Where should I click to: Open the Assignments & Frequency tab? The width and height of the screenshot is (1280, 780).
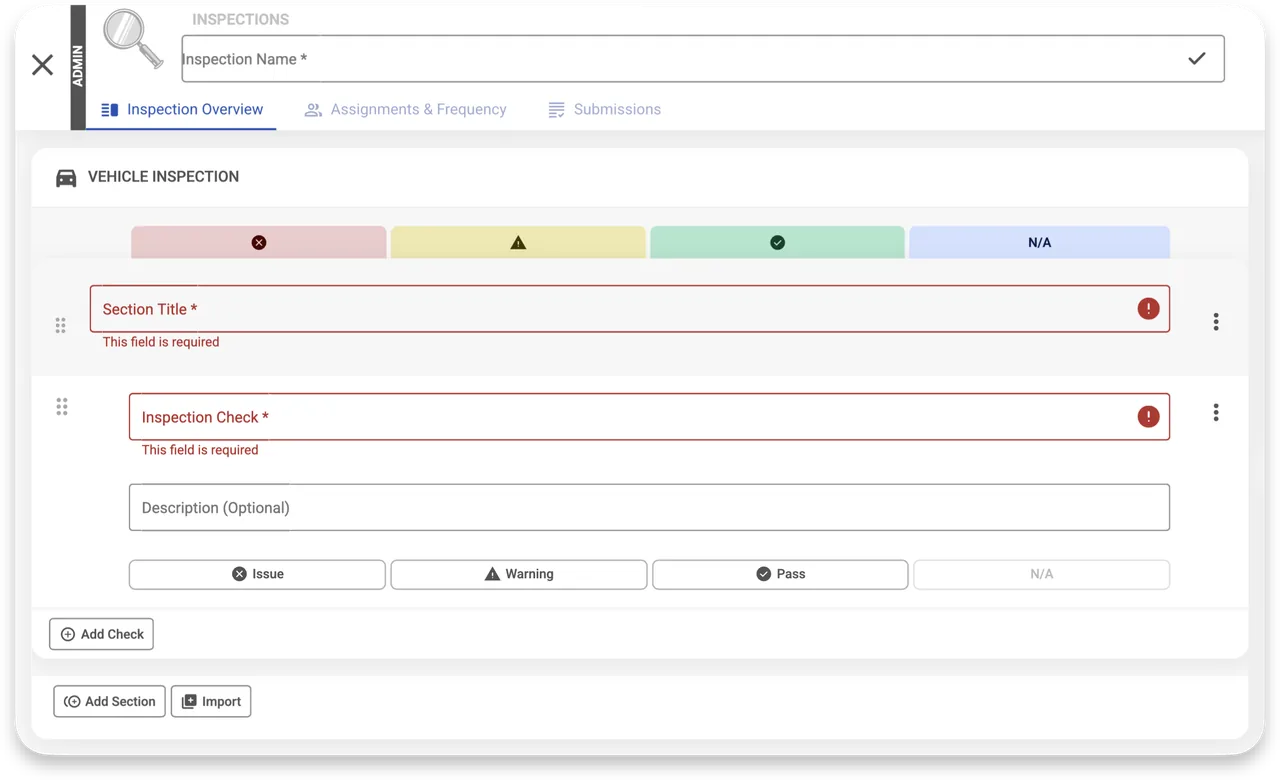[x=406, y=109]
